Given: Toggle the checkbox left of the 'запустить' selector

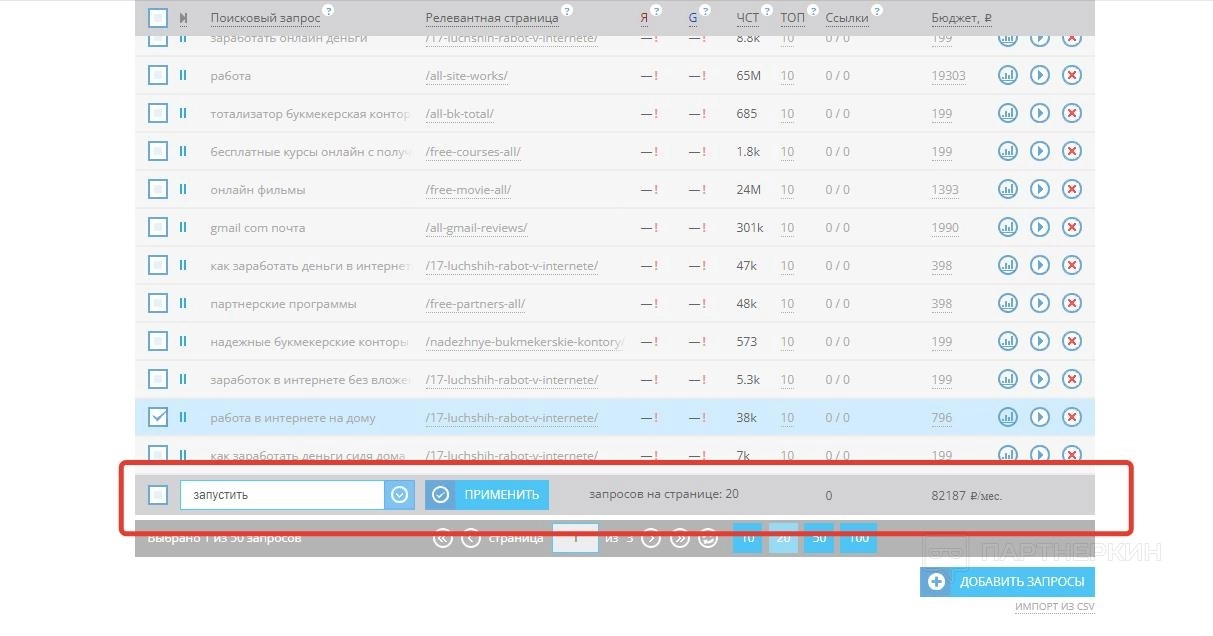Looking at the screenshot, I should click(158, 494).
